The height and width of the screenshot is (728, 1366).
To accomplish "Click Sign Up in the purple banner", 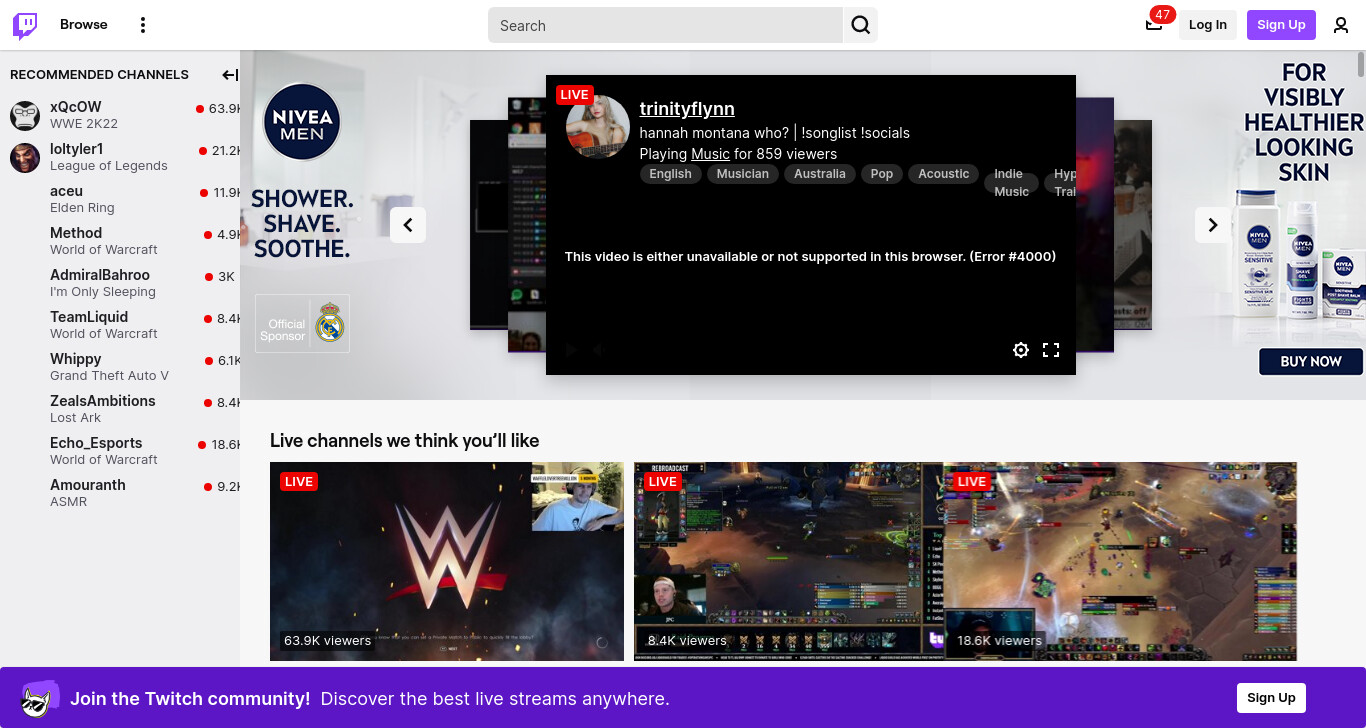I will pos(1271,698).
